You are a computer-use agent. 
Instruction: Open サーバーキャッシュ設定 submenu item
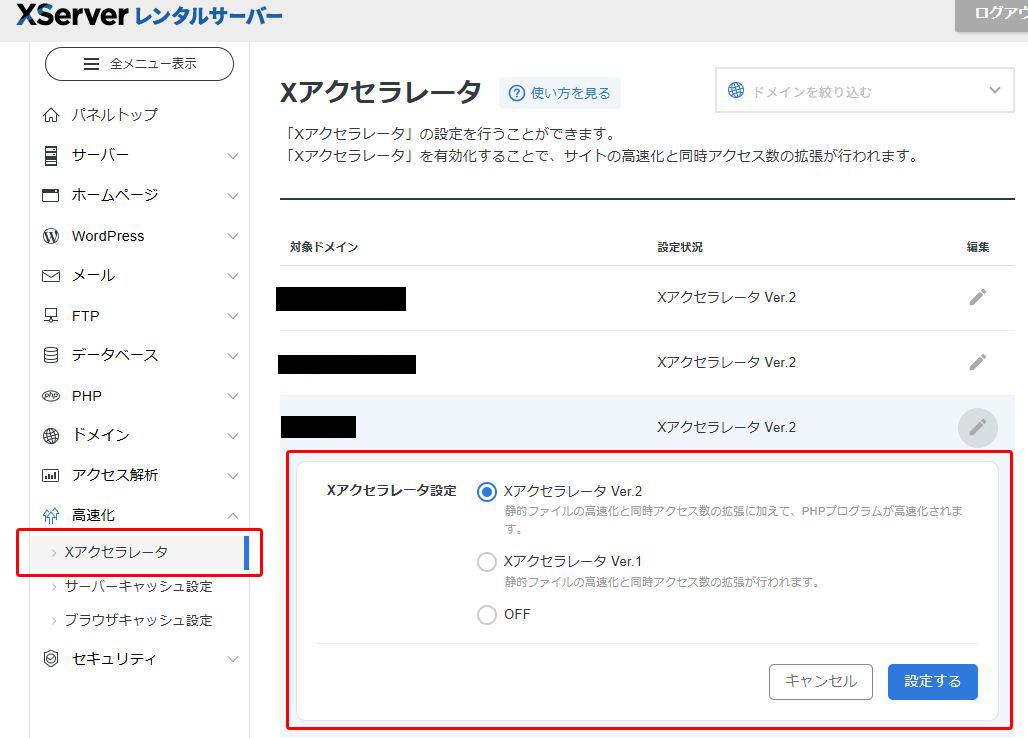coord(138,587)
